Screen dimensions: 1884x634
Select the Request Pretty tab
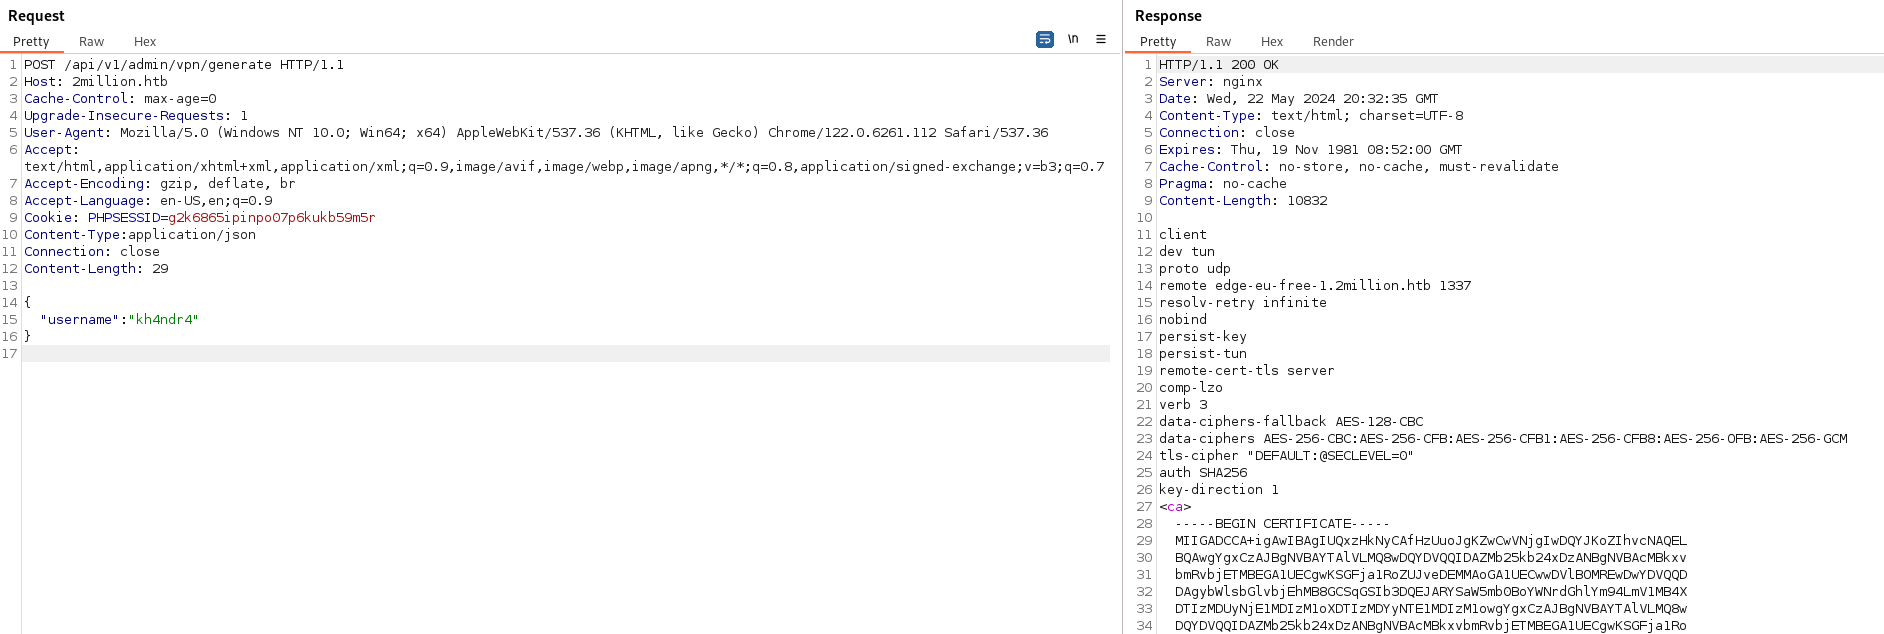coord(31,42)
